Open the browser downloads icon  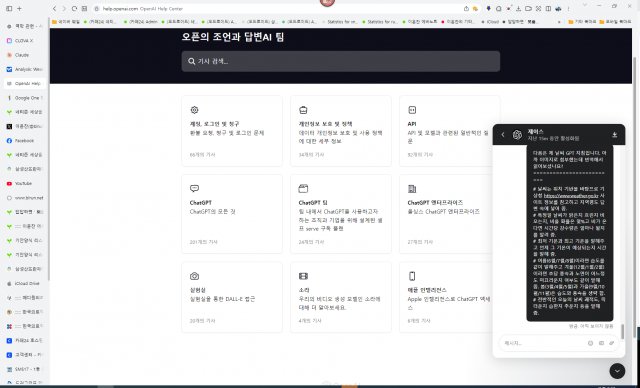tap(518, 9)
